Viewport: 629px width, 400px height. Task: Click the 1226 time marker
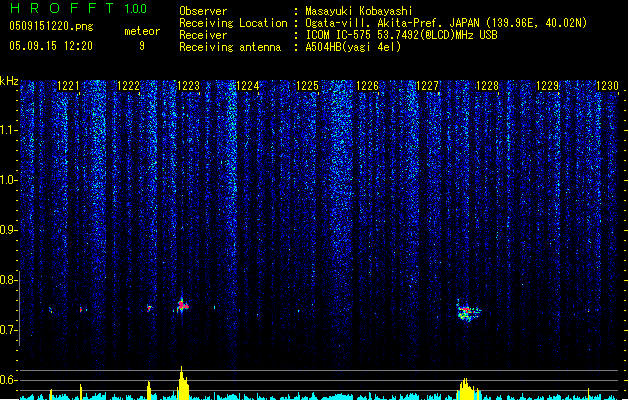pyautogui.click(x=367, y=85)
